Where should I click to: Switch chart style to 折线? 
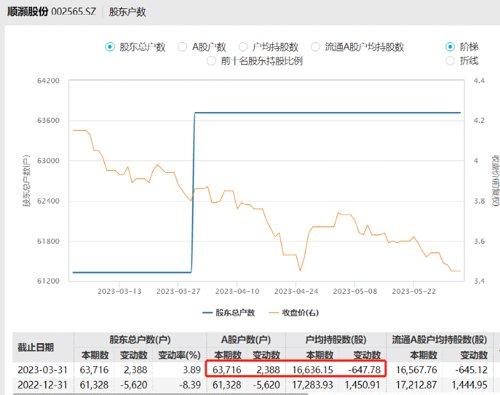pos(462,61)
